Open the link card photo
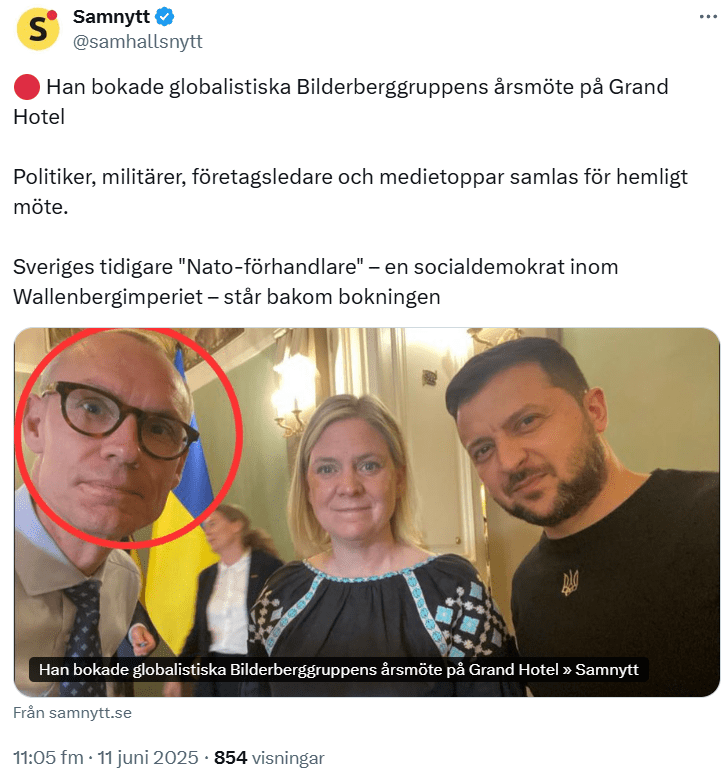Viewport: 728px width, 775px height. (367, 512)
